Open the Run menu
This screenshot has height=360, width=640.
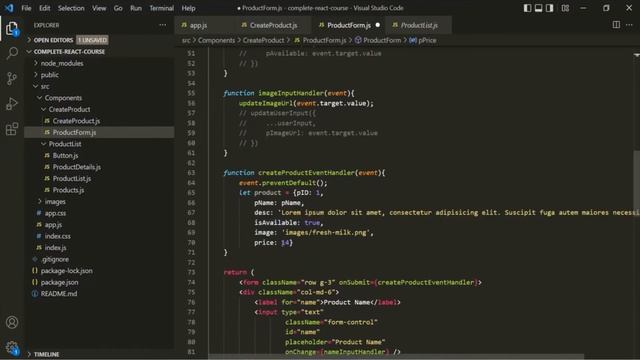pyautogui.click(x=136, y=8)
